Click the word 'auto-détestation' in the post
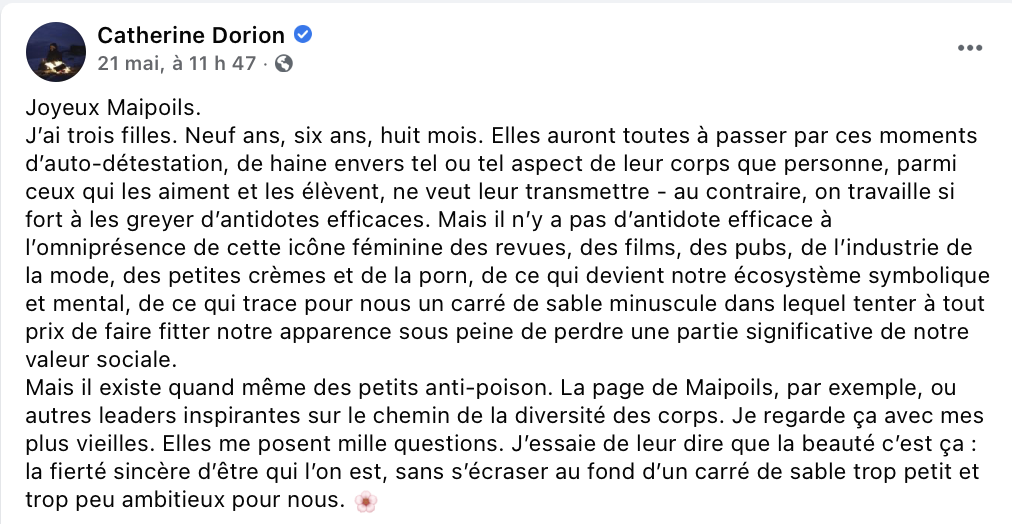Screen dimensions: 1012x524 pyautogui.click(x=131, y=164)
